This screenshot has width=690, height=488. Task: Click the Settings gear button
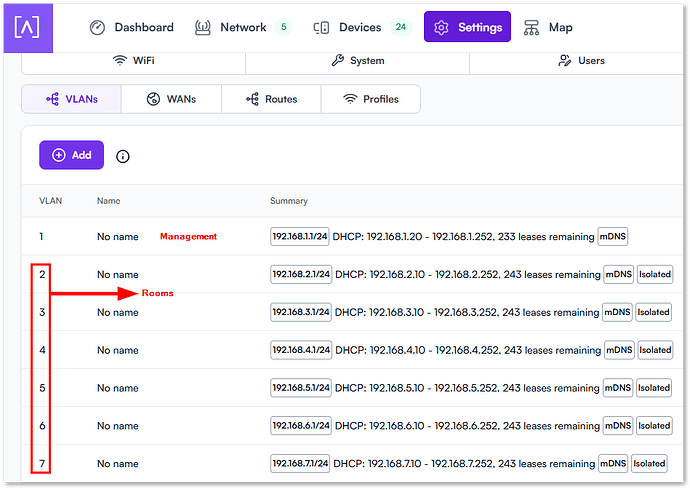coord(467,27)
